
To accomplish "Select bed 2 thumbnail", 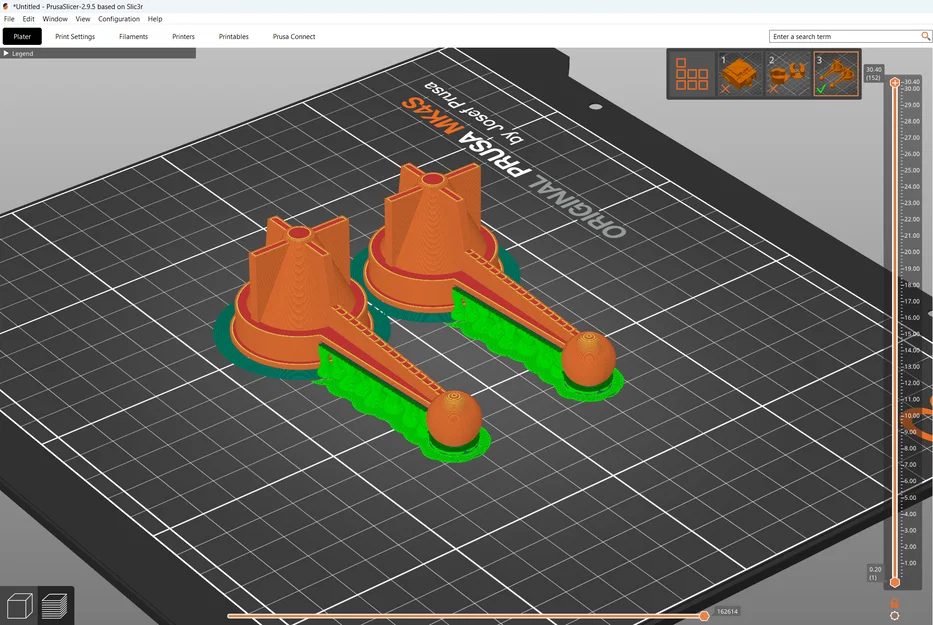I will [x=788, y=74].
